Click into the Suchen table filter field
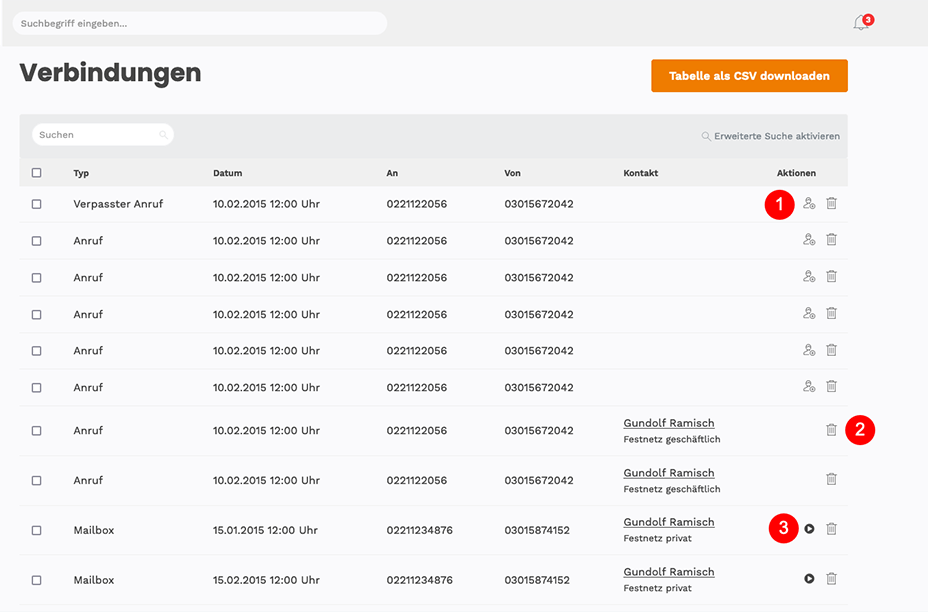Screen dimensions: 928x612 pos(102,135)
